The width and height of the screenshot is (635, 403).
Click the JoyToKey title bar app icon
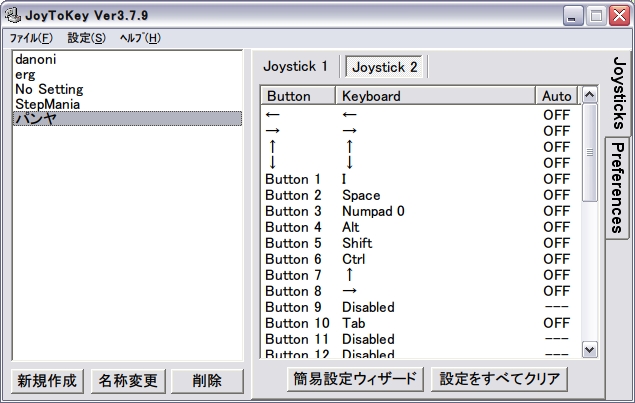(x=12, y=16)
